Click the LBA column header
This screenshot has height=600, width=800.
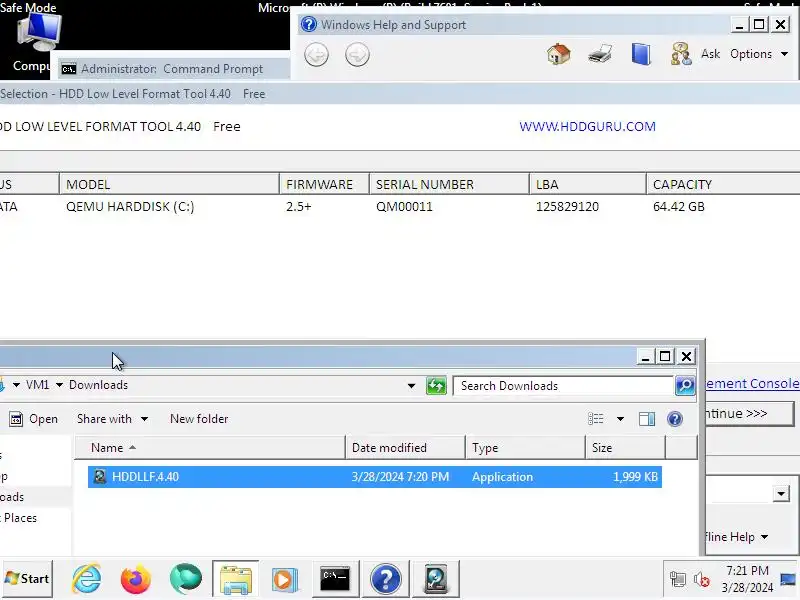click(x=588, y=184)
